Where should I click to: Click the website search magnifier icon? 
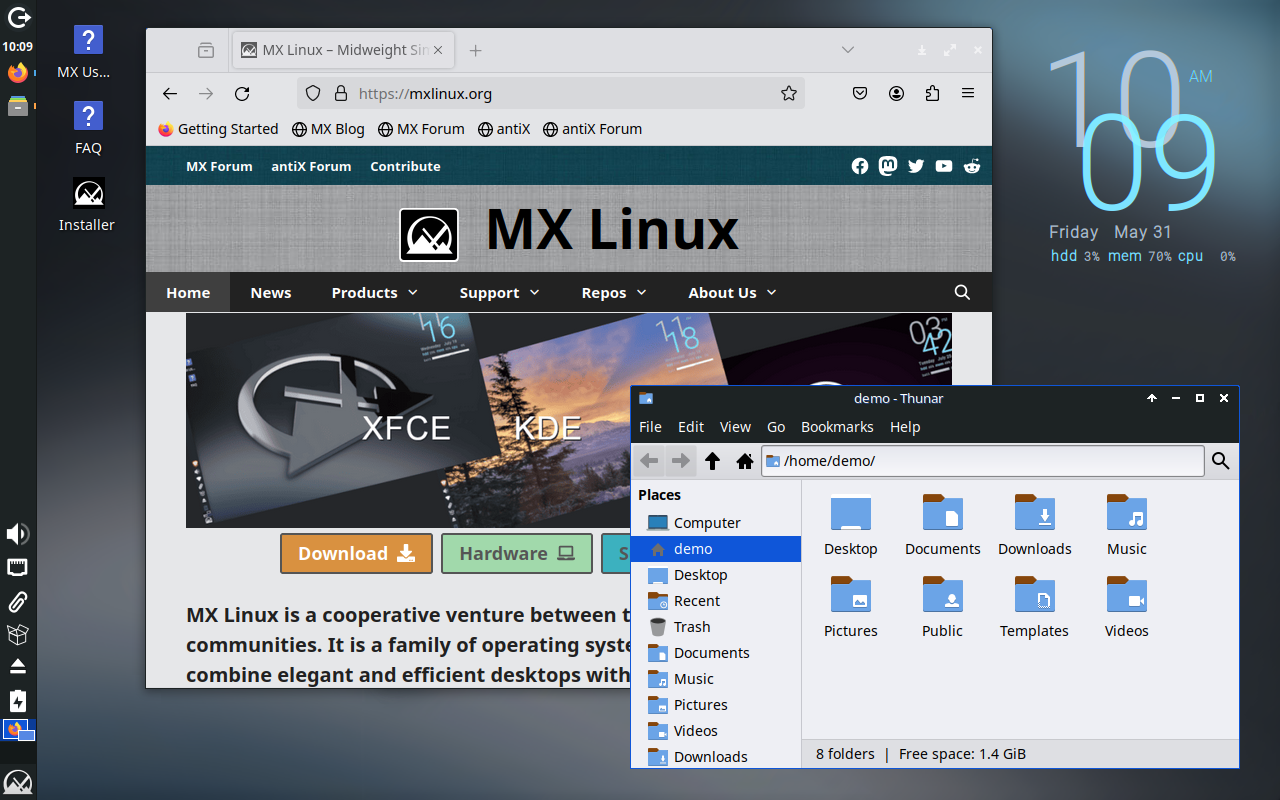tap(962, 292)
